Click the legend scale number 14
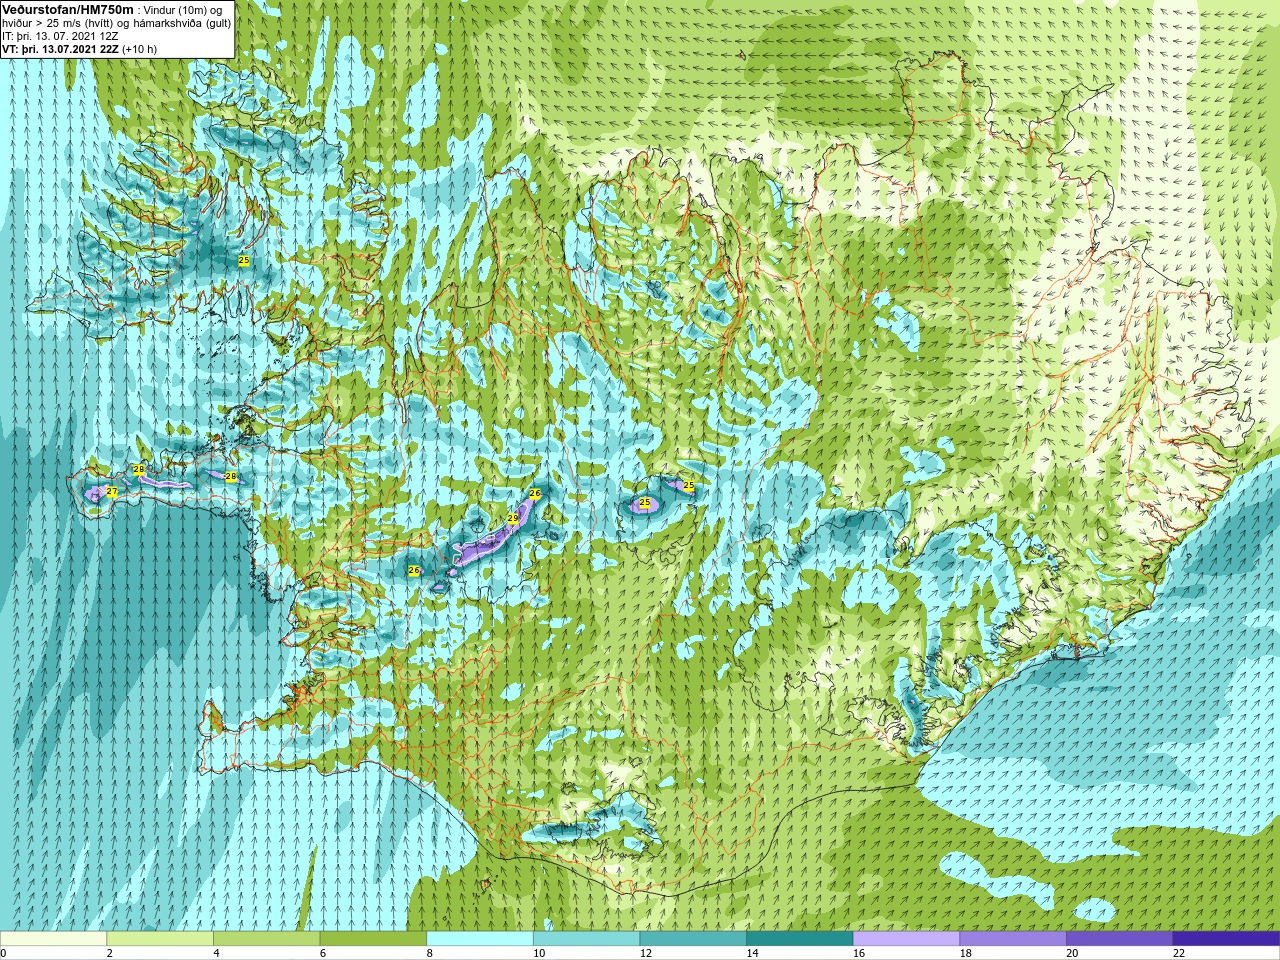 click(752, 953)
